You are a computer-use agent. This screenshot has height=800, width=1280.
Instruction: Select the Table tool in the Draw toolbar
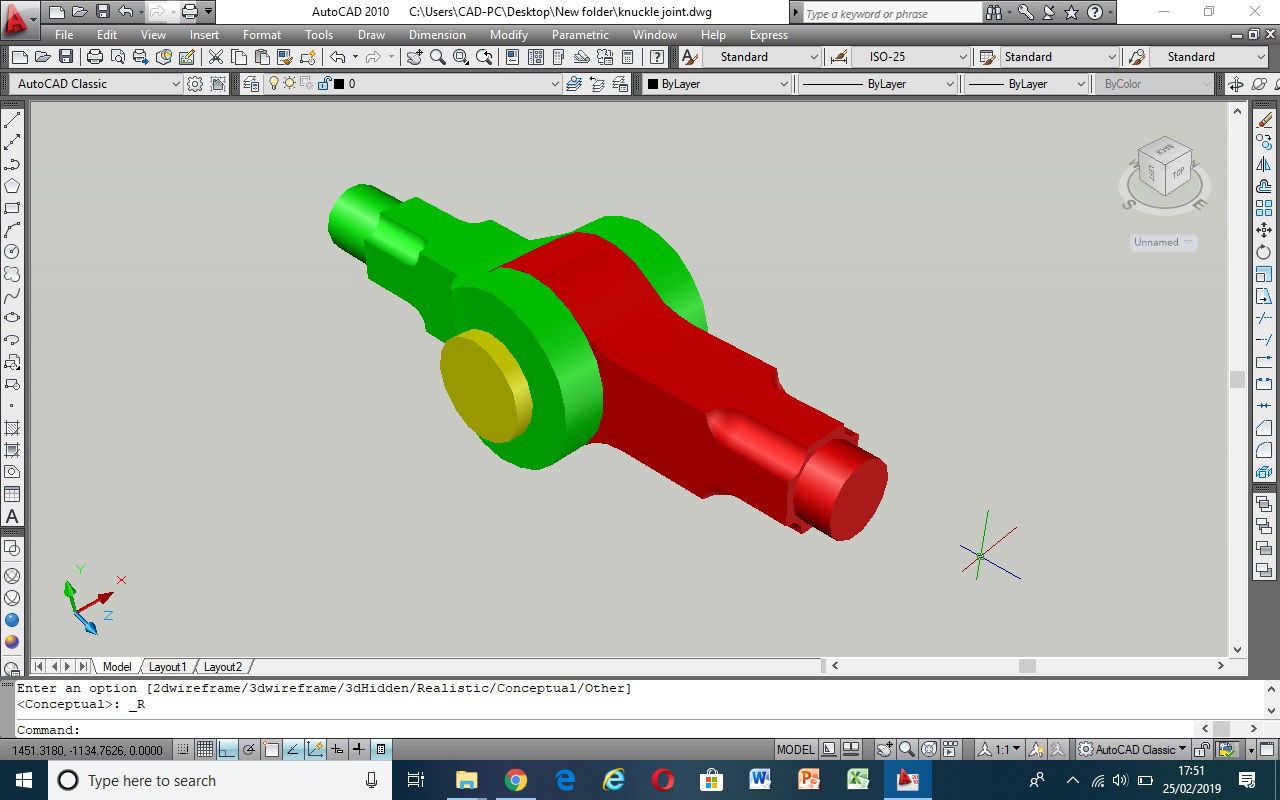tap(13, 494)
